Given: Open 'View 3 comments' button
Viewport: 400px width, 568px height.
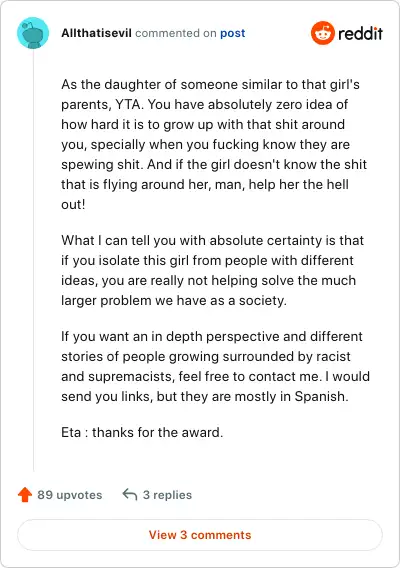Looking at the screenshot, I should pyautogui.click(x=200, y=535).
